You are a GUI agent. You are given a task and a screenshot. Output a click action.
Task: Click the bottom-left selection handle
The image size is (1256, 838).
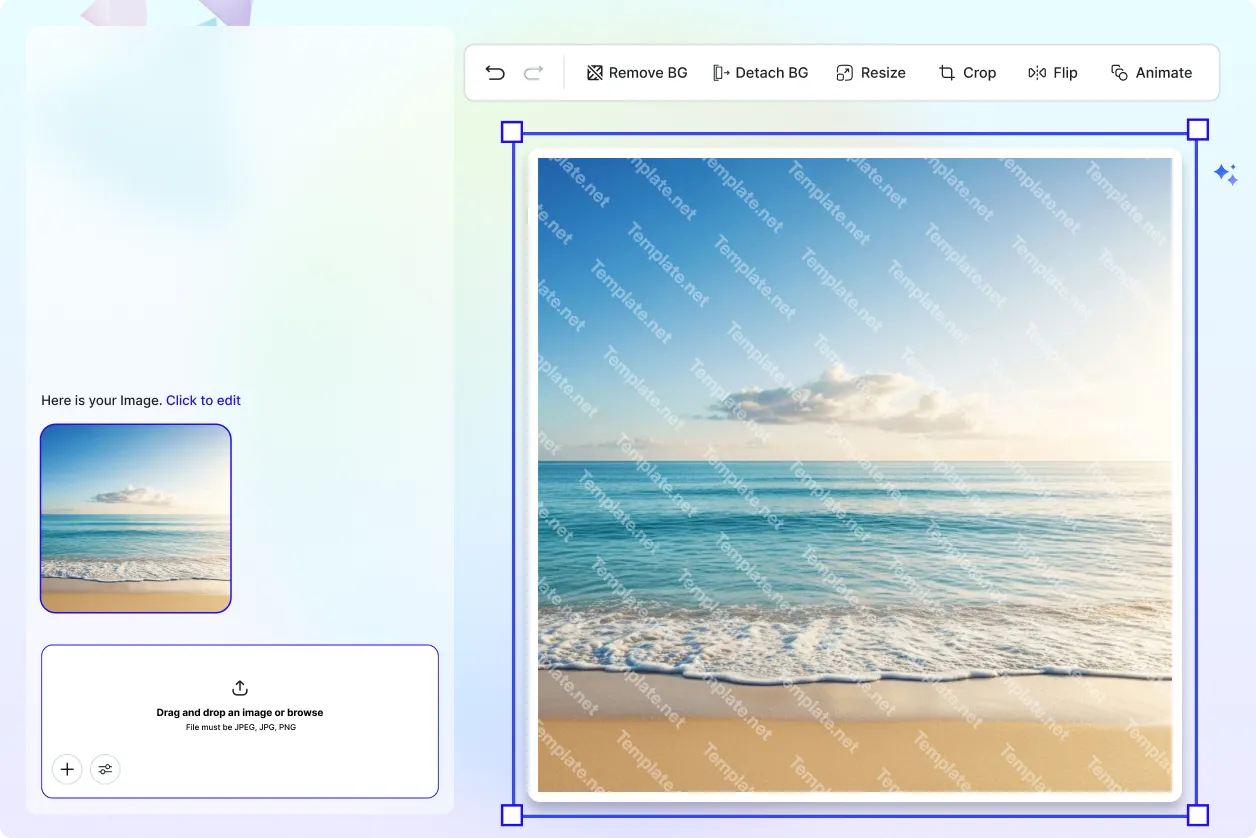pyautogui.click(x=511, y=815)
